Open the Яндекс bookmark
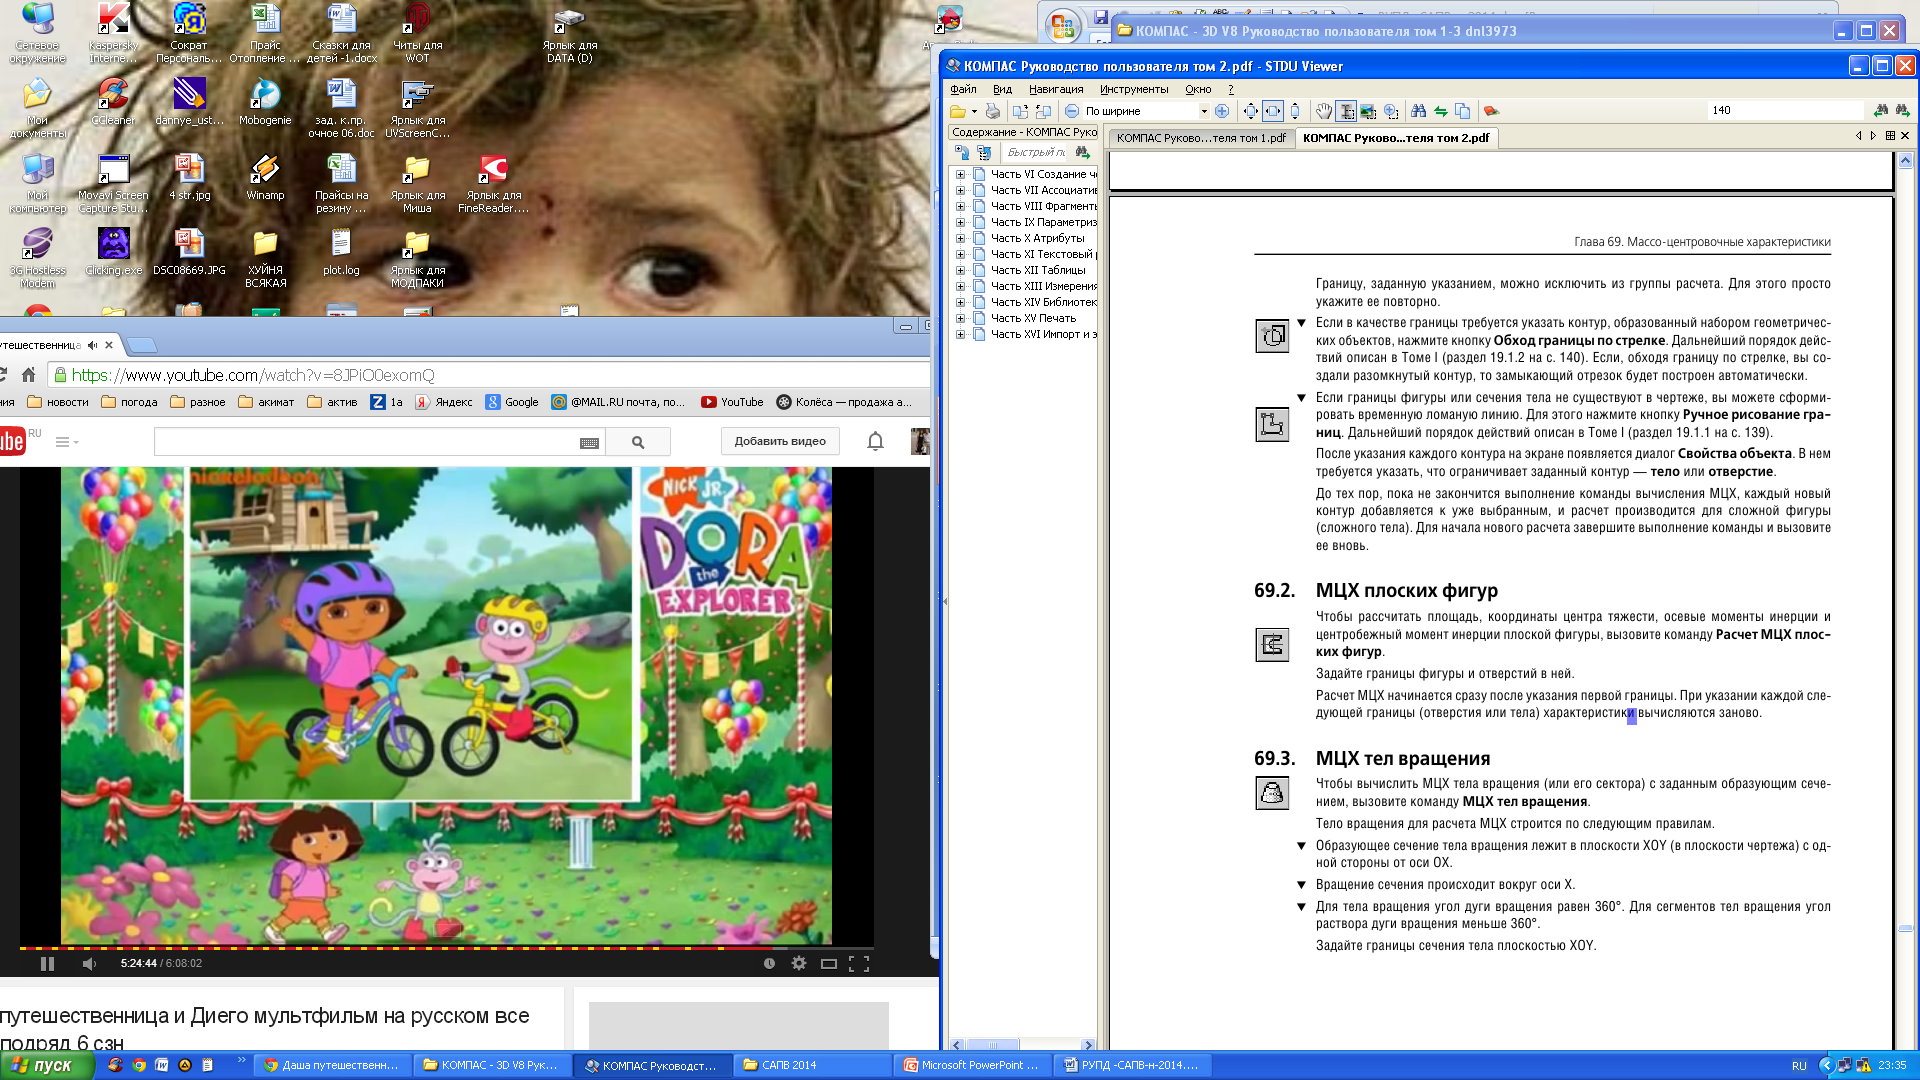 [x=444, y=402]
